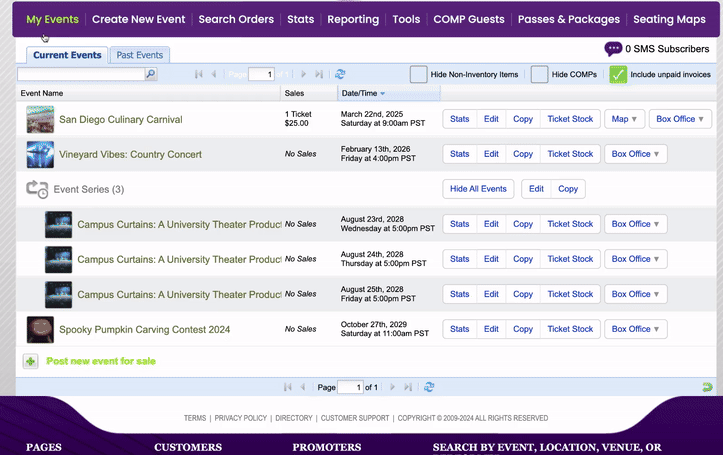Expand Box Office menu for Spooky Pumpkin Carving
This screenshot has width=723, height=455.
click(x=635, y=329)
